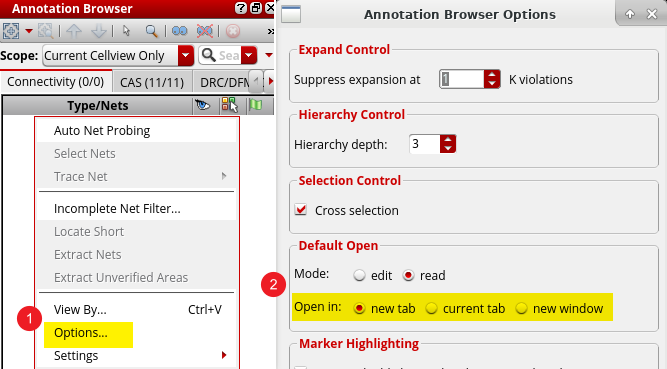Close the Annotation Browser Options dialog

tap(652, 14)
